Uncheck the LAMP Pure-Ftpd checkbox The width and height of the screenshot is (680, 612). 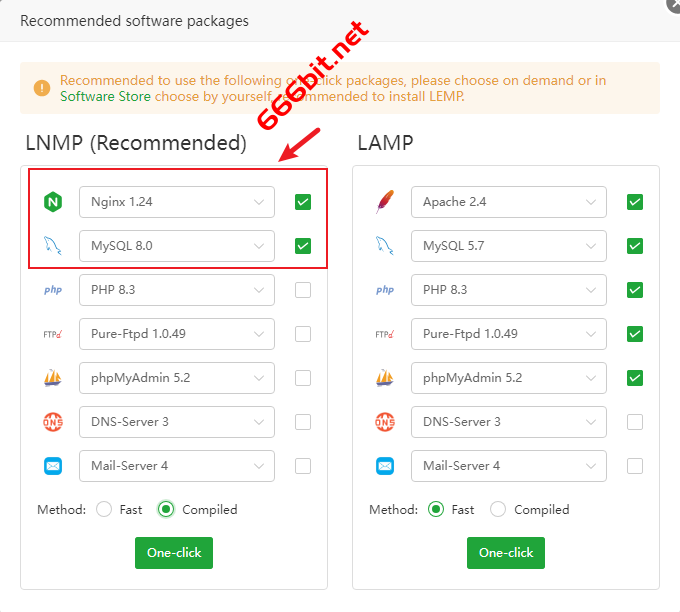[635, 334]
